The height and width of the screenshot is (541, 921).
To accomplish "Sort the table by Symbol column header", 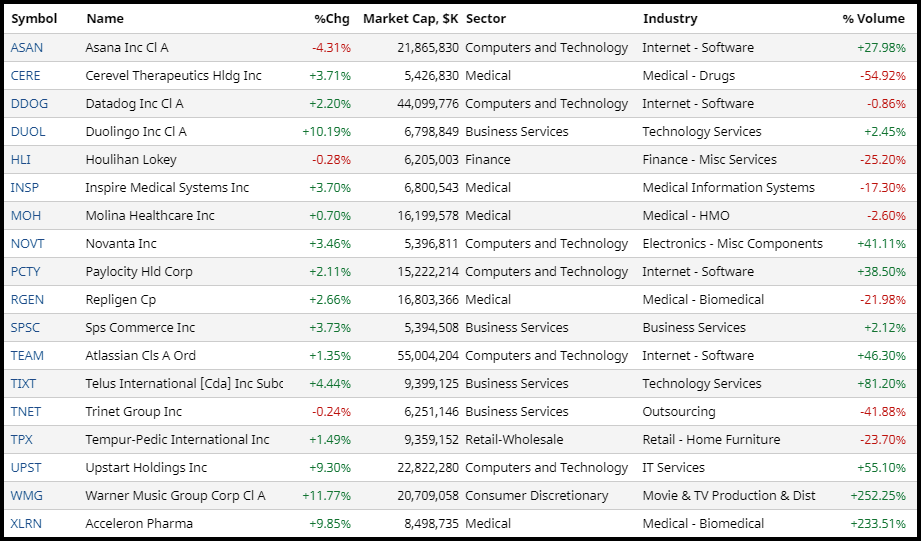I will click(x=34, y=19).
